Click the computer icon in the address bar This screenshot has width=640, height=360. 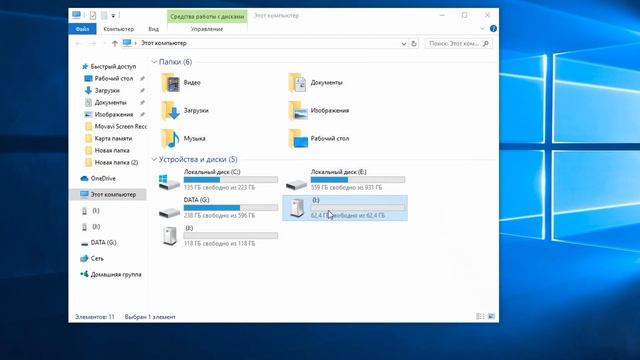coord(127,43)
